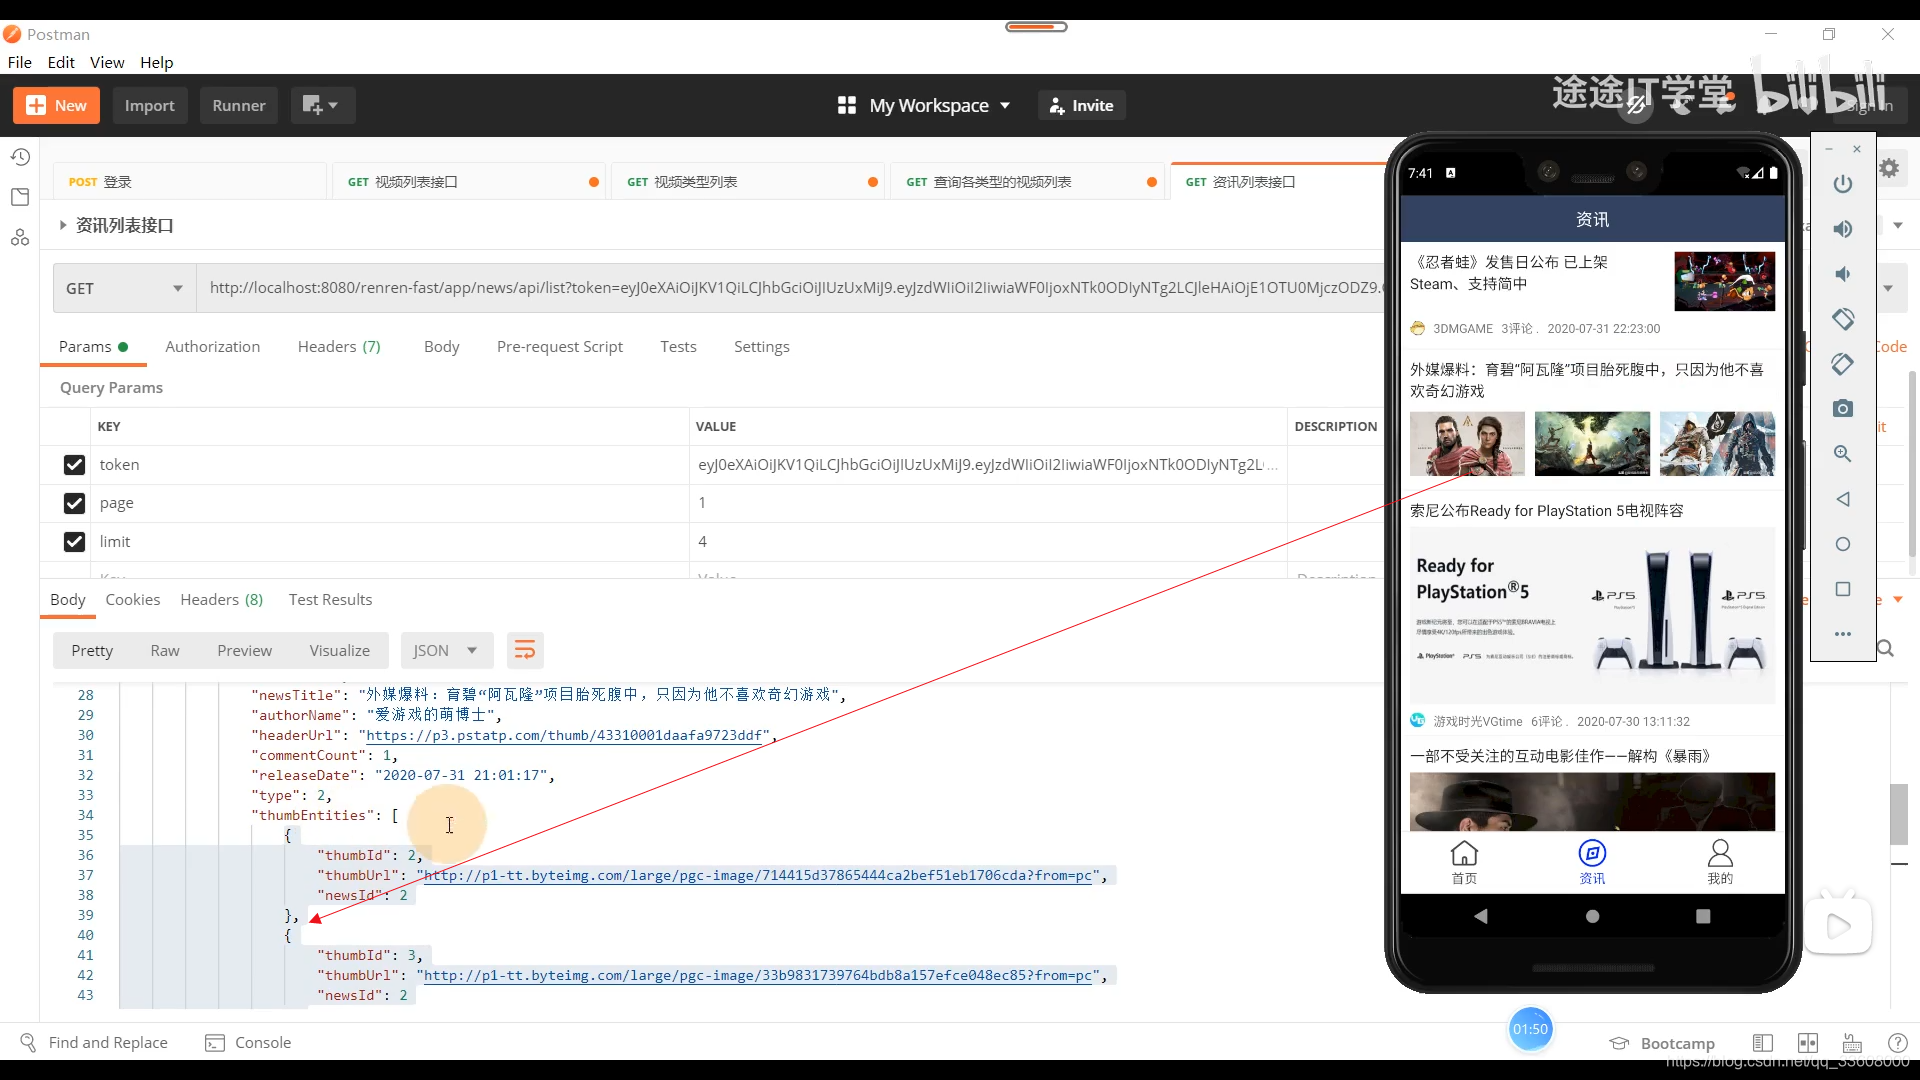1920x1080 pixels.
Task: Tap the Android back navigation button
Action: pyautogui.click(x=1481, y=916)
